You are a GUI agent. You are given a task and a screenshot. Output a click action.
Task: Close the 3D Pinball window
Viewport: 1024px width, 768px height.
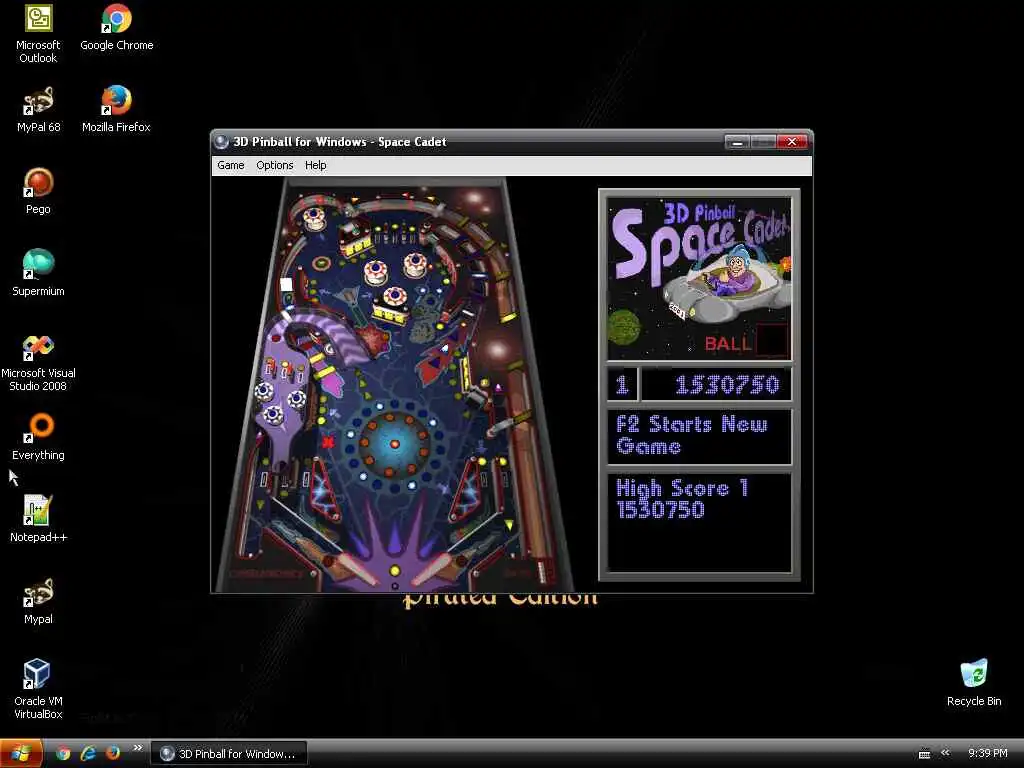pos(792,142)
